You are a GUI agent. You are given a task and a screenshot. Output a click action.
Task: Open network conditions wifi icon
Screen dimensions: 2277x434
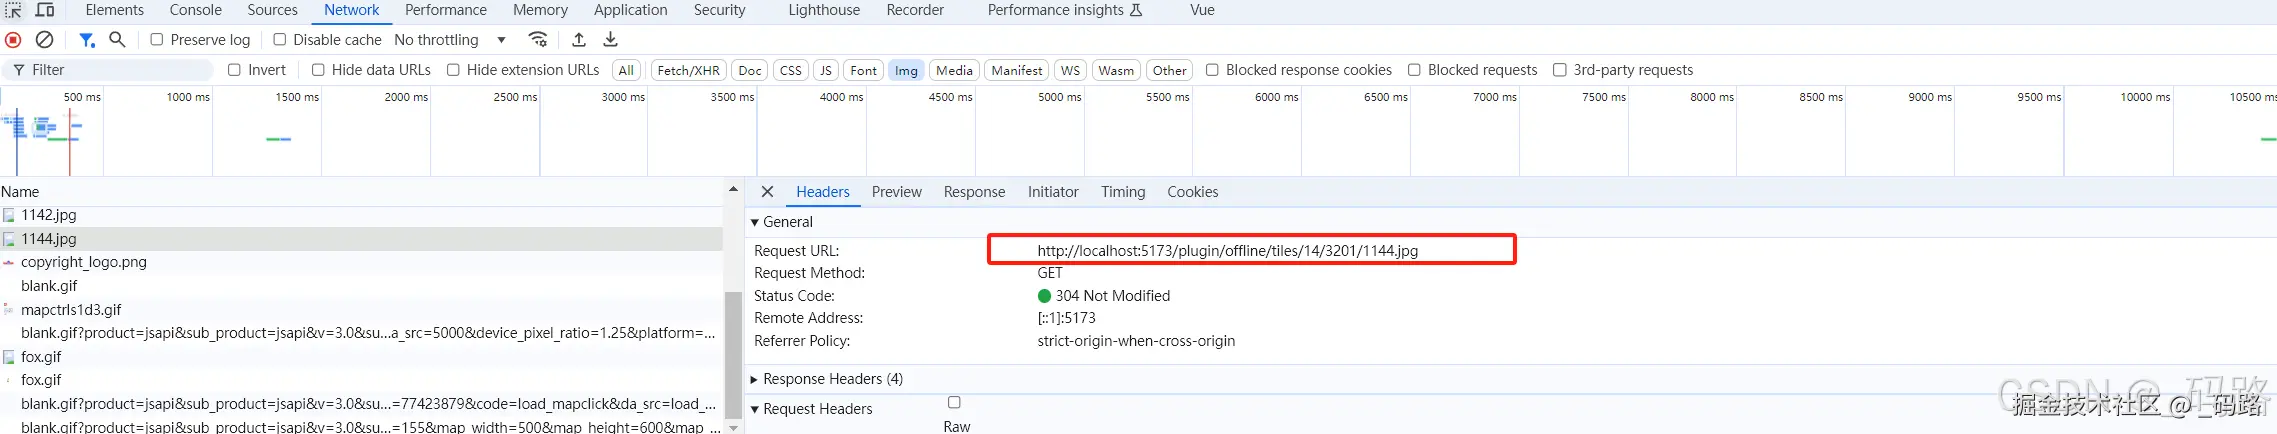pos(538,40)
